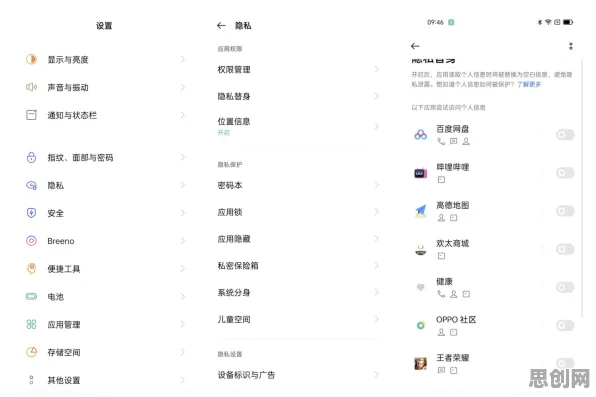596x397 pixels.
Task: Tap the shield icon next to 安全
Action: 32,213
